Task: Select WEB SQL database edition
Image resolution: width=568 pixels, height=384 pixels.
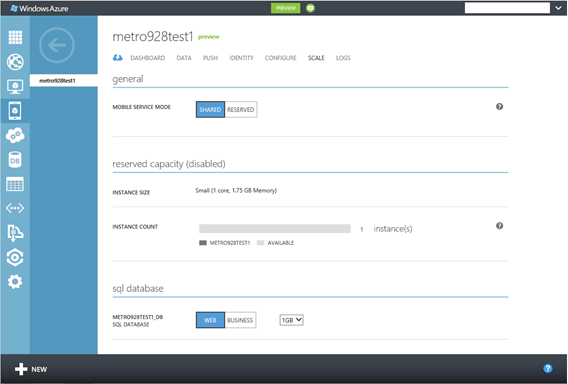Action: click(210, 320)
